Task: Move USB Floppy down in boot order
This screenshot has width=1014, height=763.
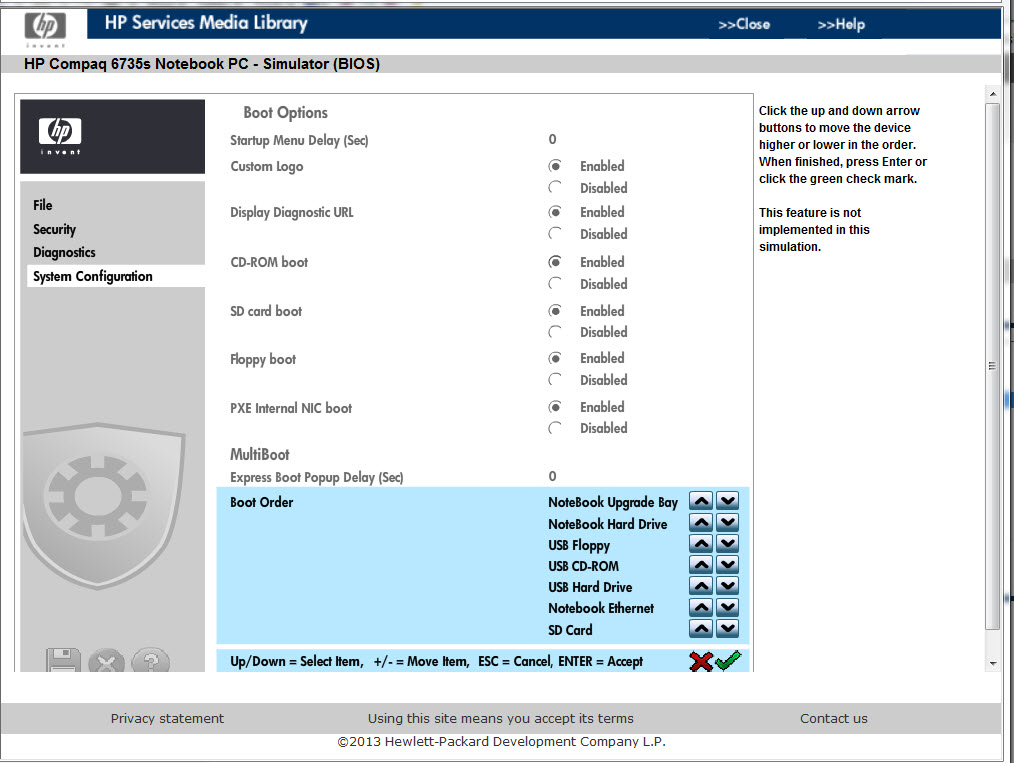Action: [x=728, y=544]
